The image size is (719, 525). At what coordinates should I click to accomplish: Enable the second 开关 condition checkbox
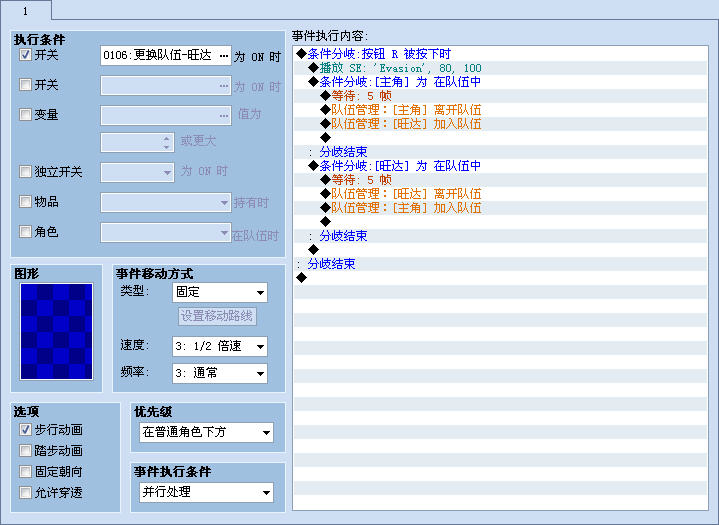[25, 84]
